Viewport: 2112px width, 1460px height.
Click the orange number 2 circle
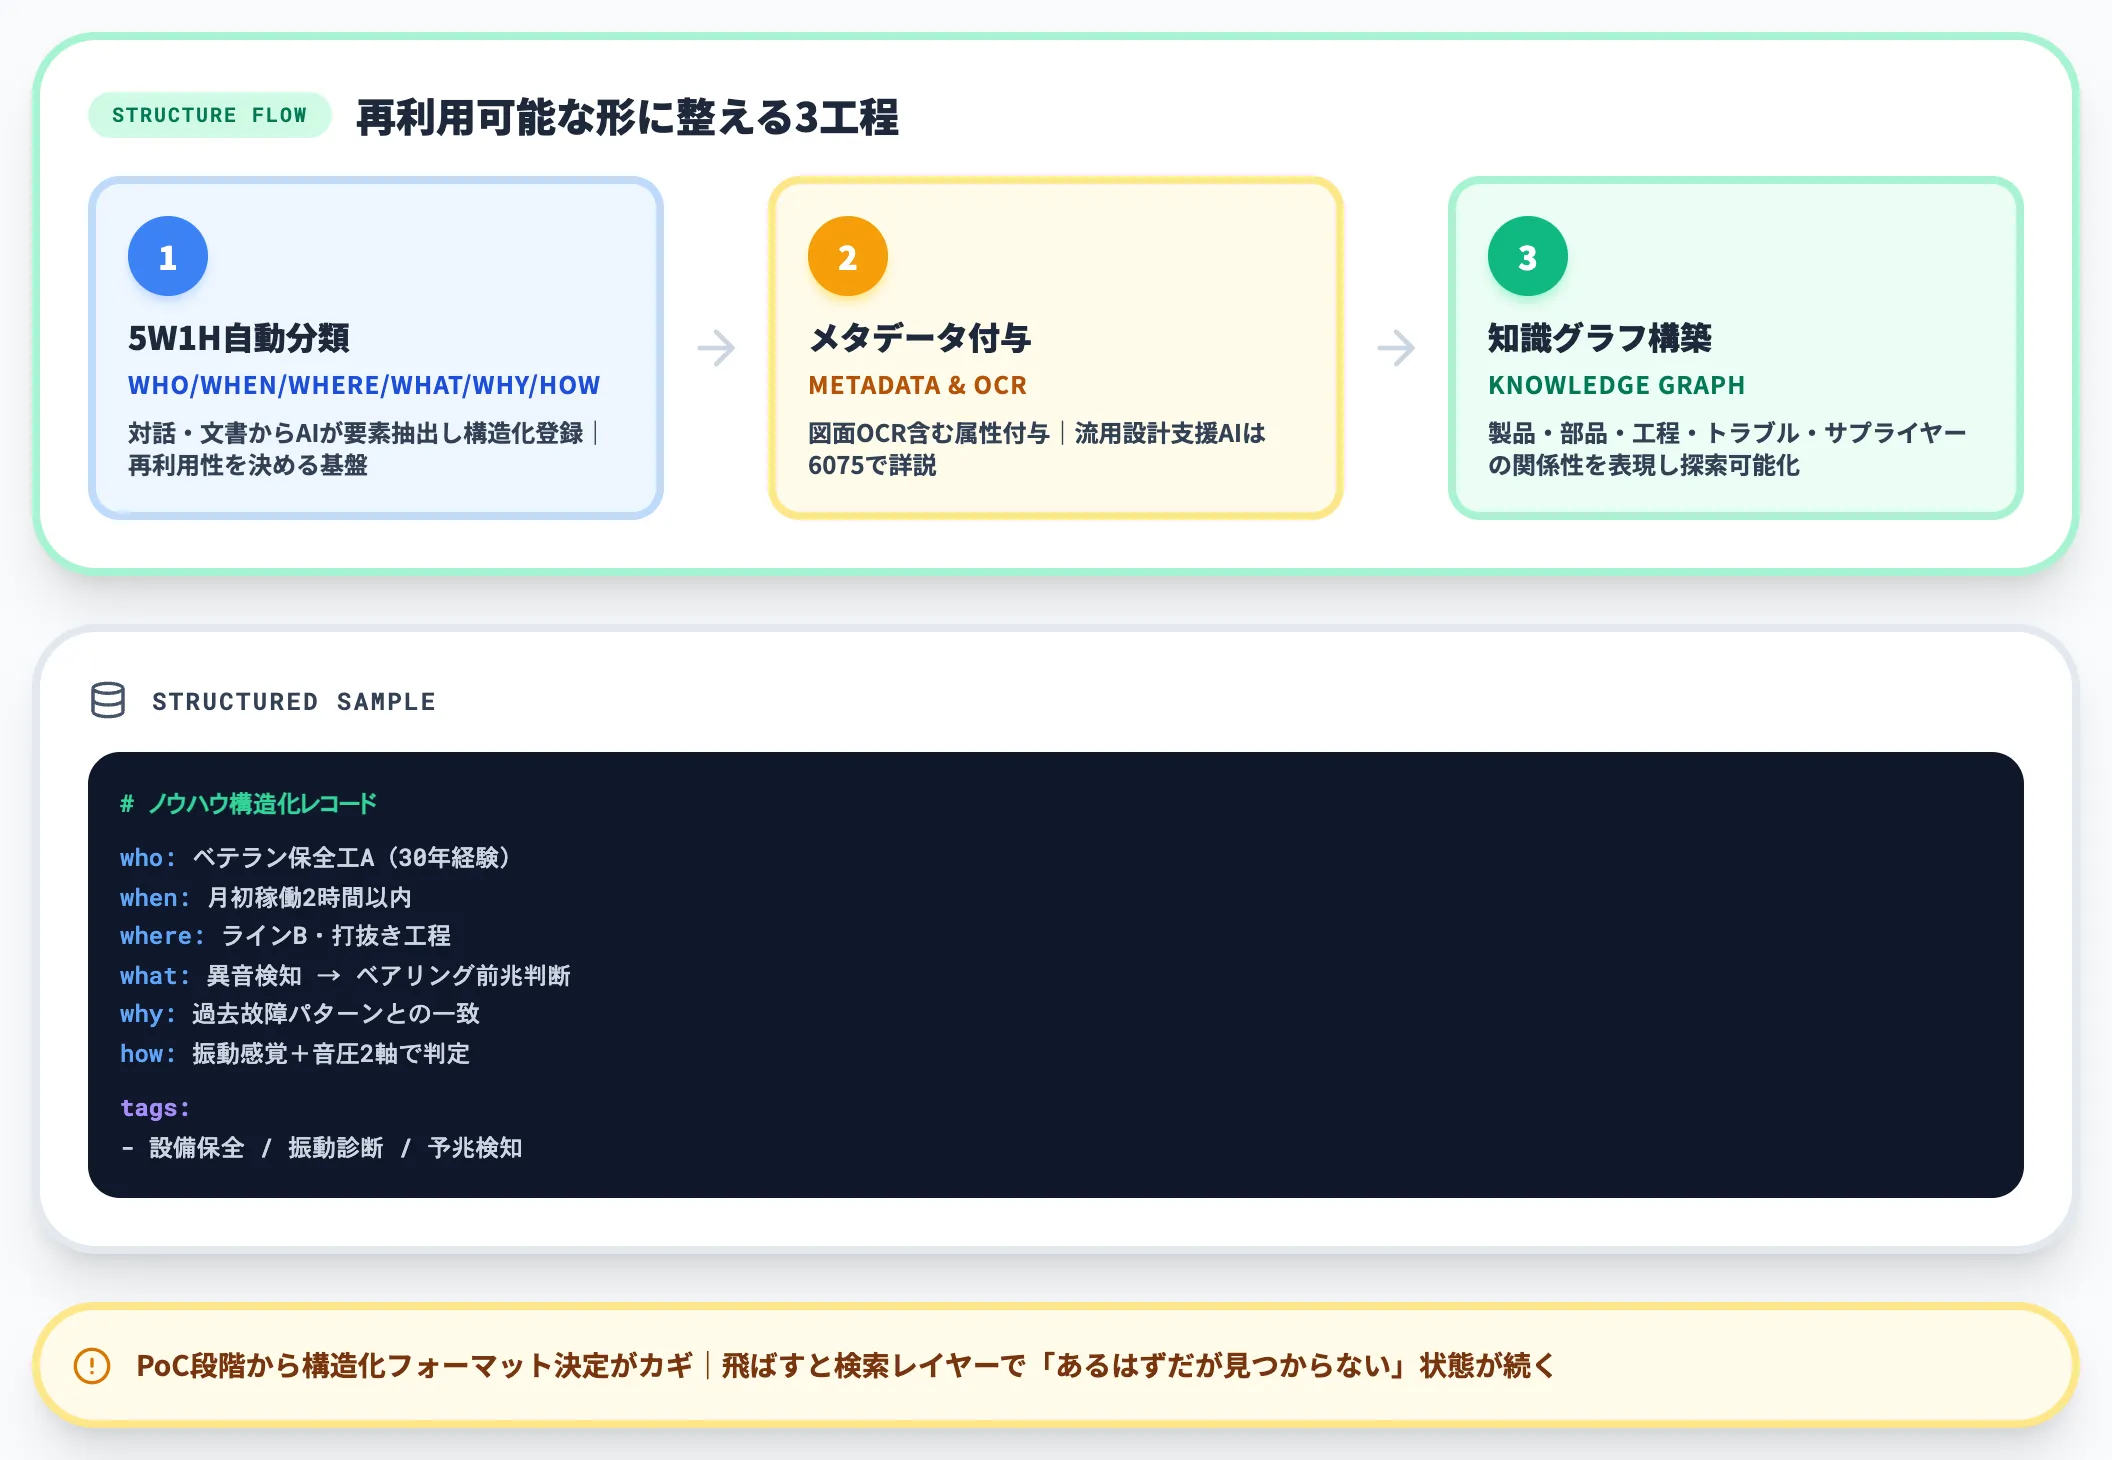(848, 257)
